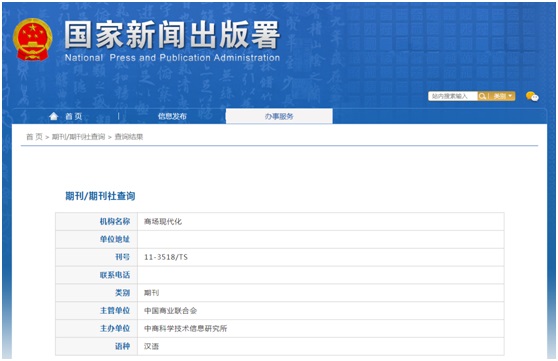Viewport: 558px width, 361px height.
Task: Select the 主管单位 row label
Action: [115, 310]
